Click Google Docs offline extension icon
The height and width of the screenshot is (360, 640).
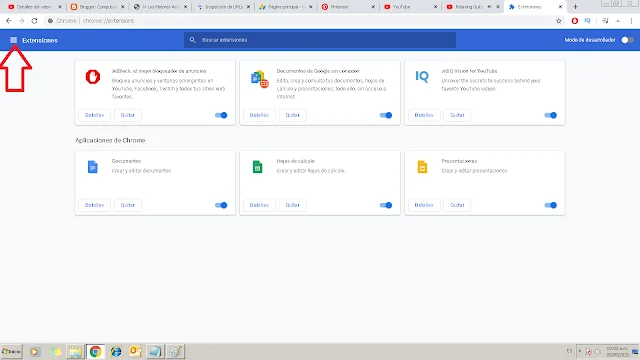(260, 79)
